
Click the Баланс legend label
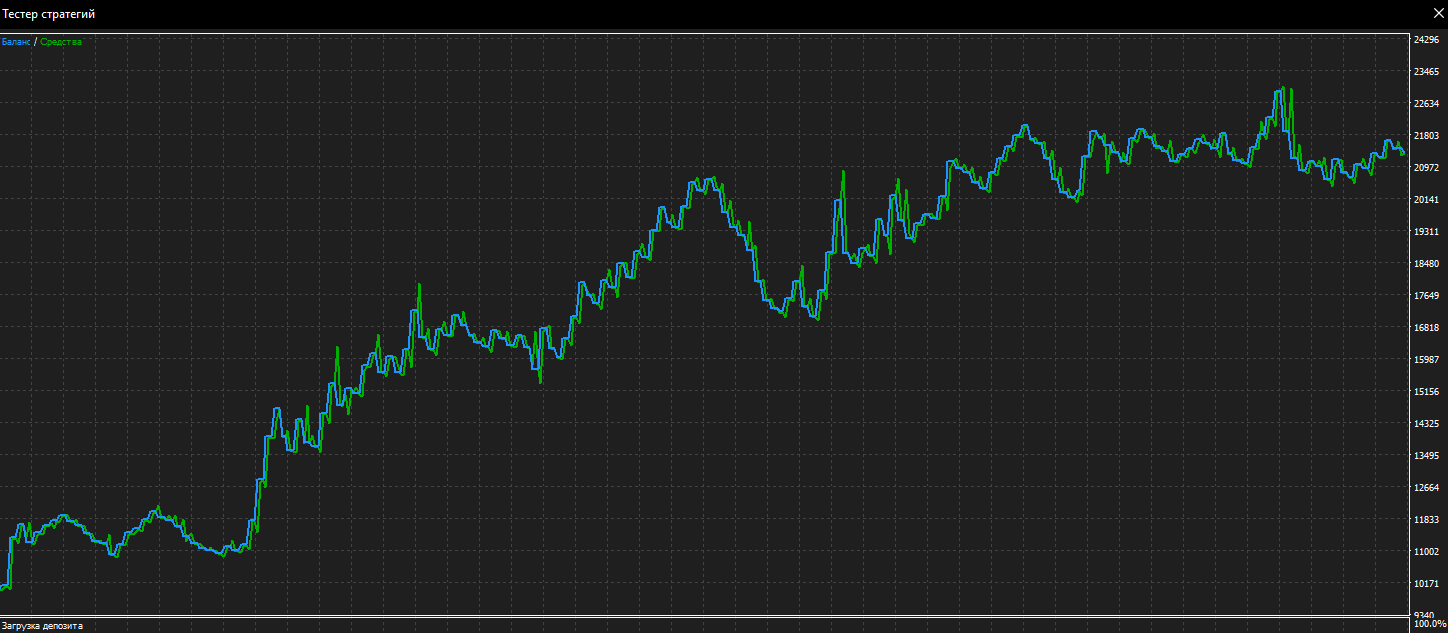(17, 42)
